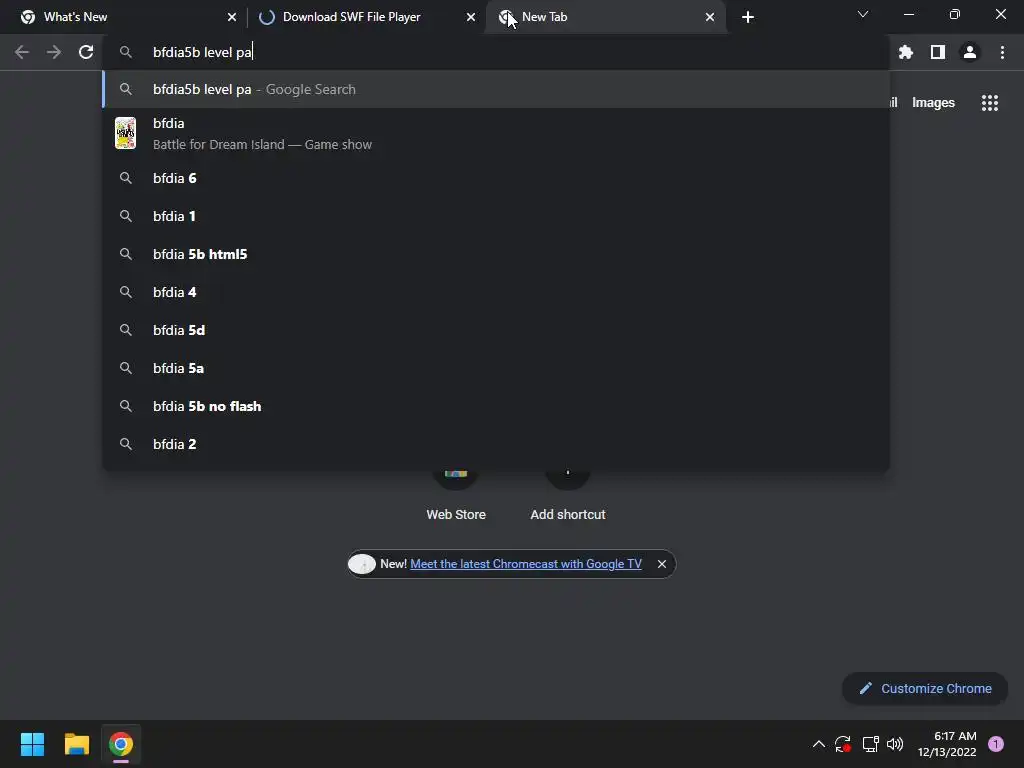Viewport: 1024px width, 768px height.
Task: Close the What's New tab
Action: (232, 17)
